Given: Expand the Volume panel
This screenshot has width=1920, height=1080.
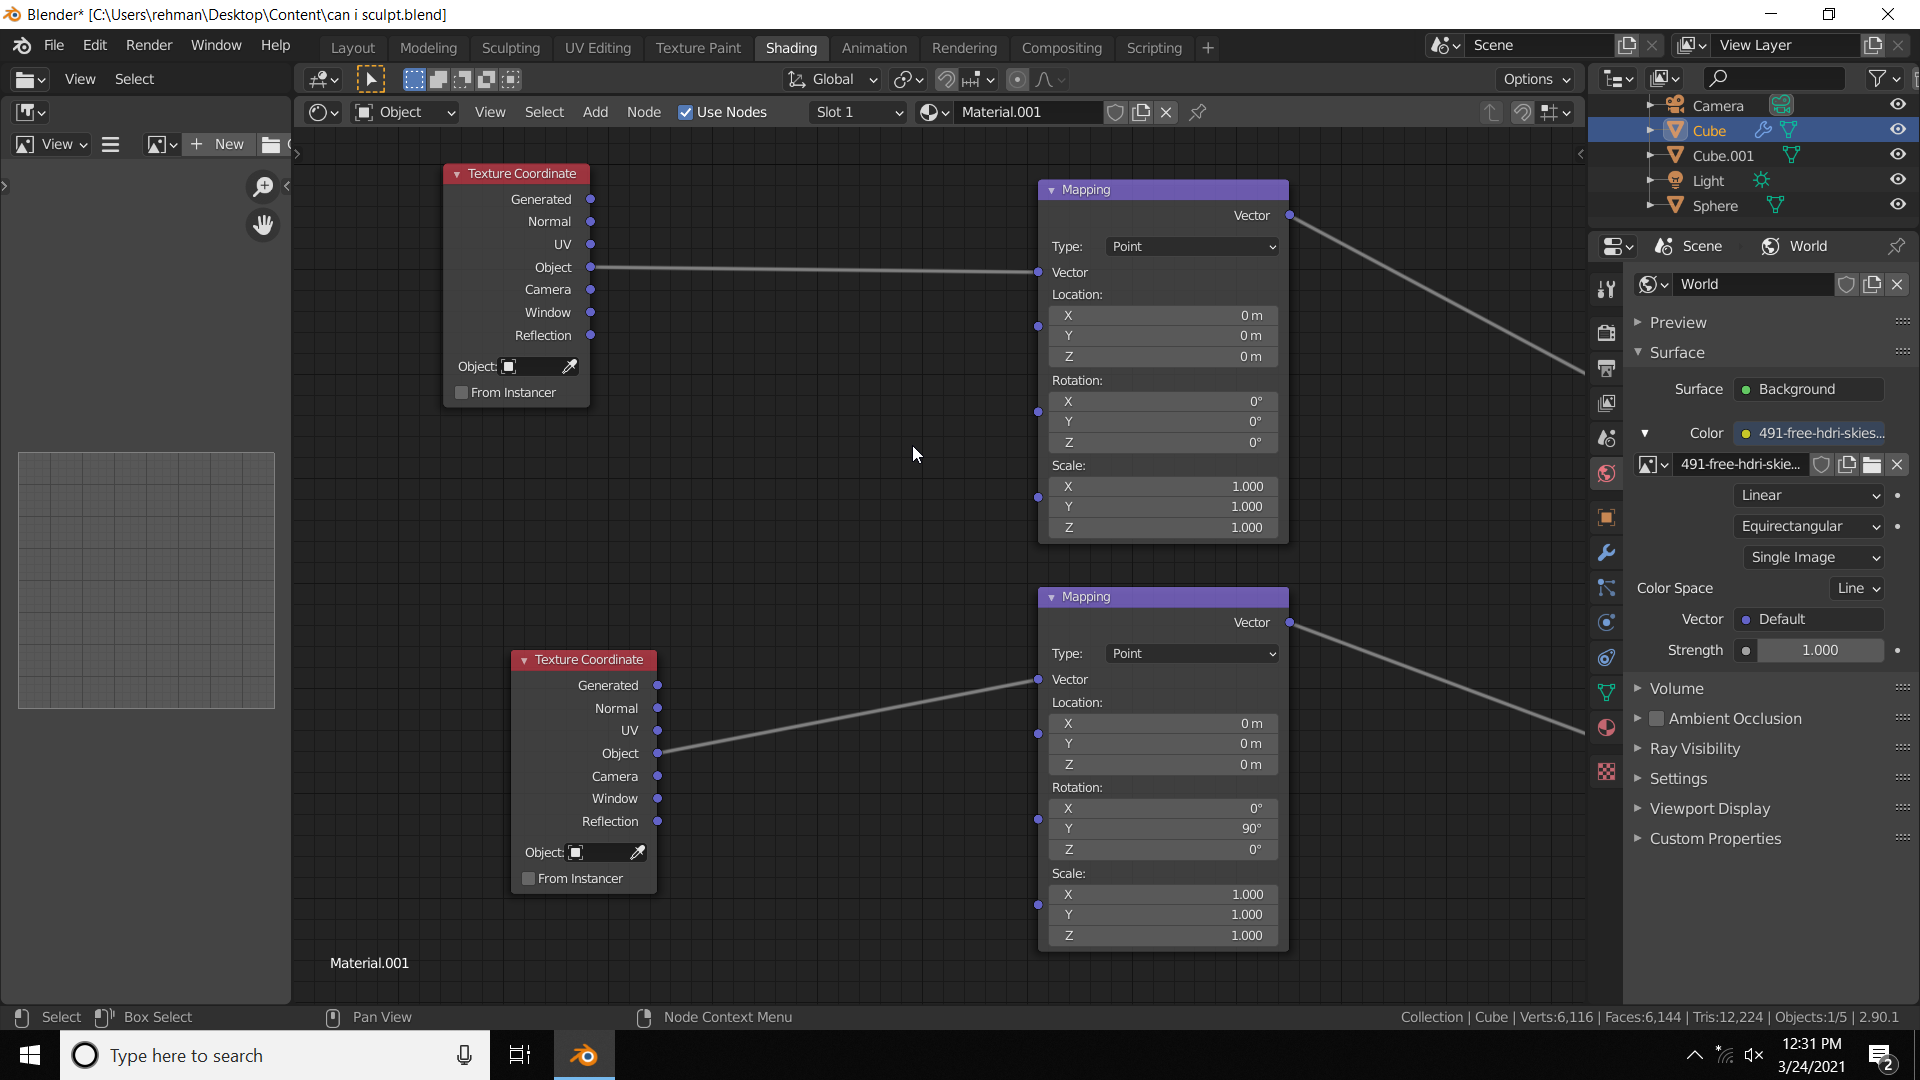Looking at the screenshot, I should click(1676, 688).
